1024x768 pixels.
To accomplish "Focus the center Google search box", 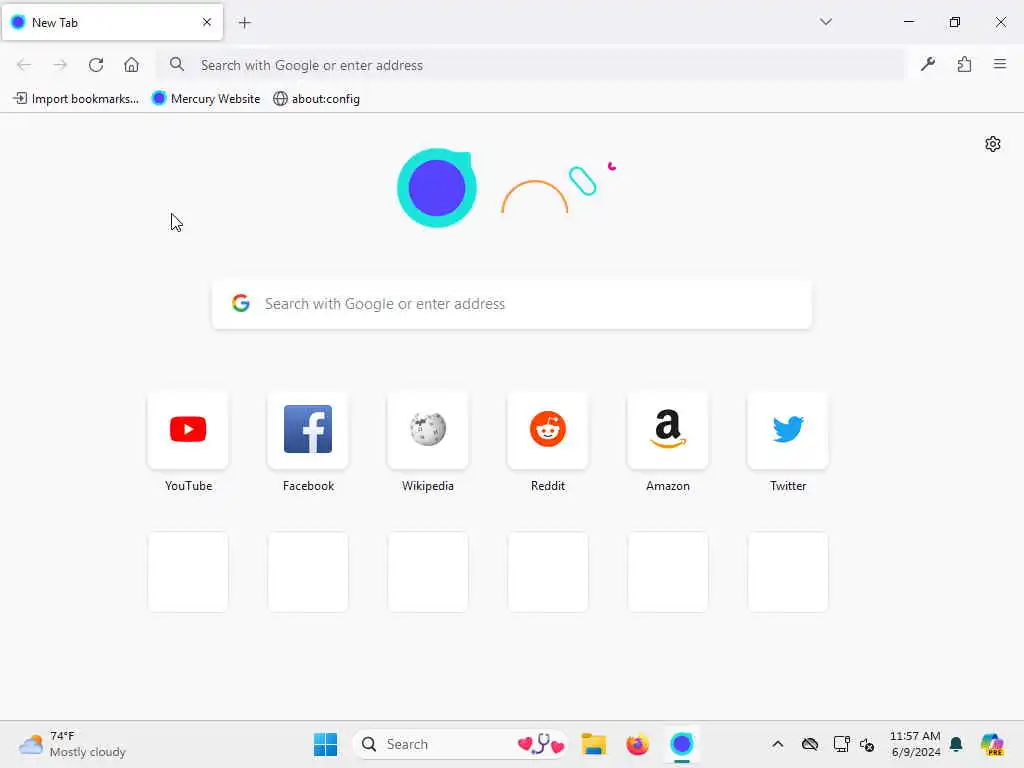I will [x=512, y=304].
